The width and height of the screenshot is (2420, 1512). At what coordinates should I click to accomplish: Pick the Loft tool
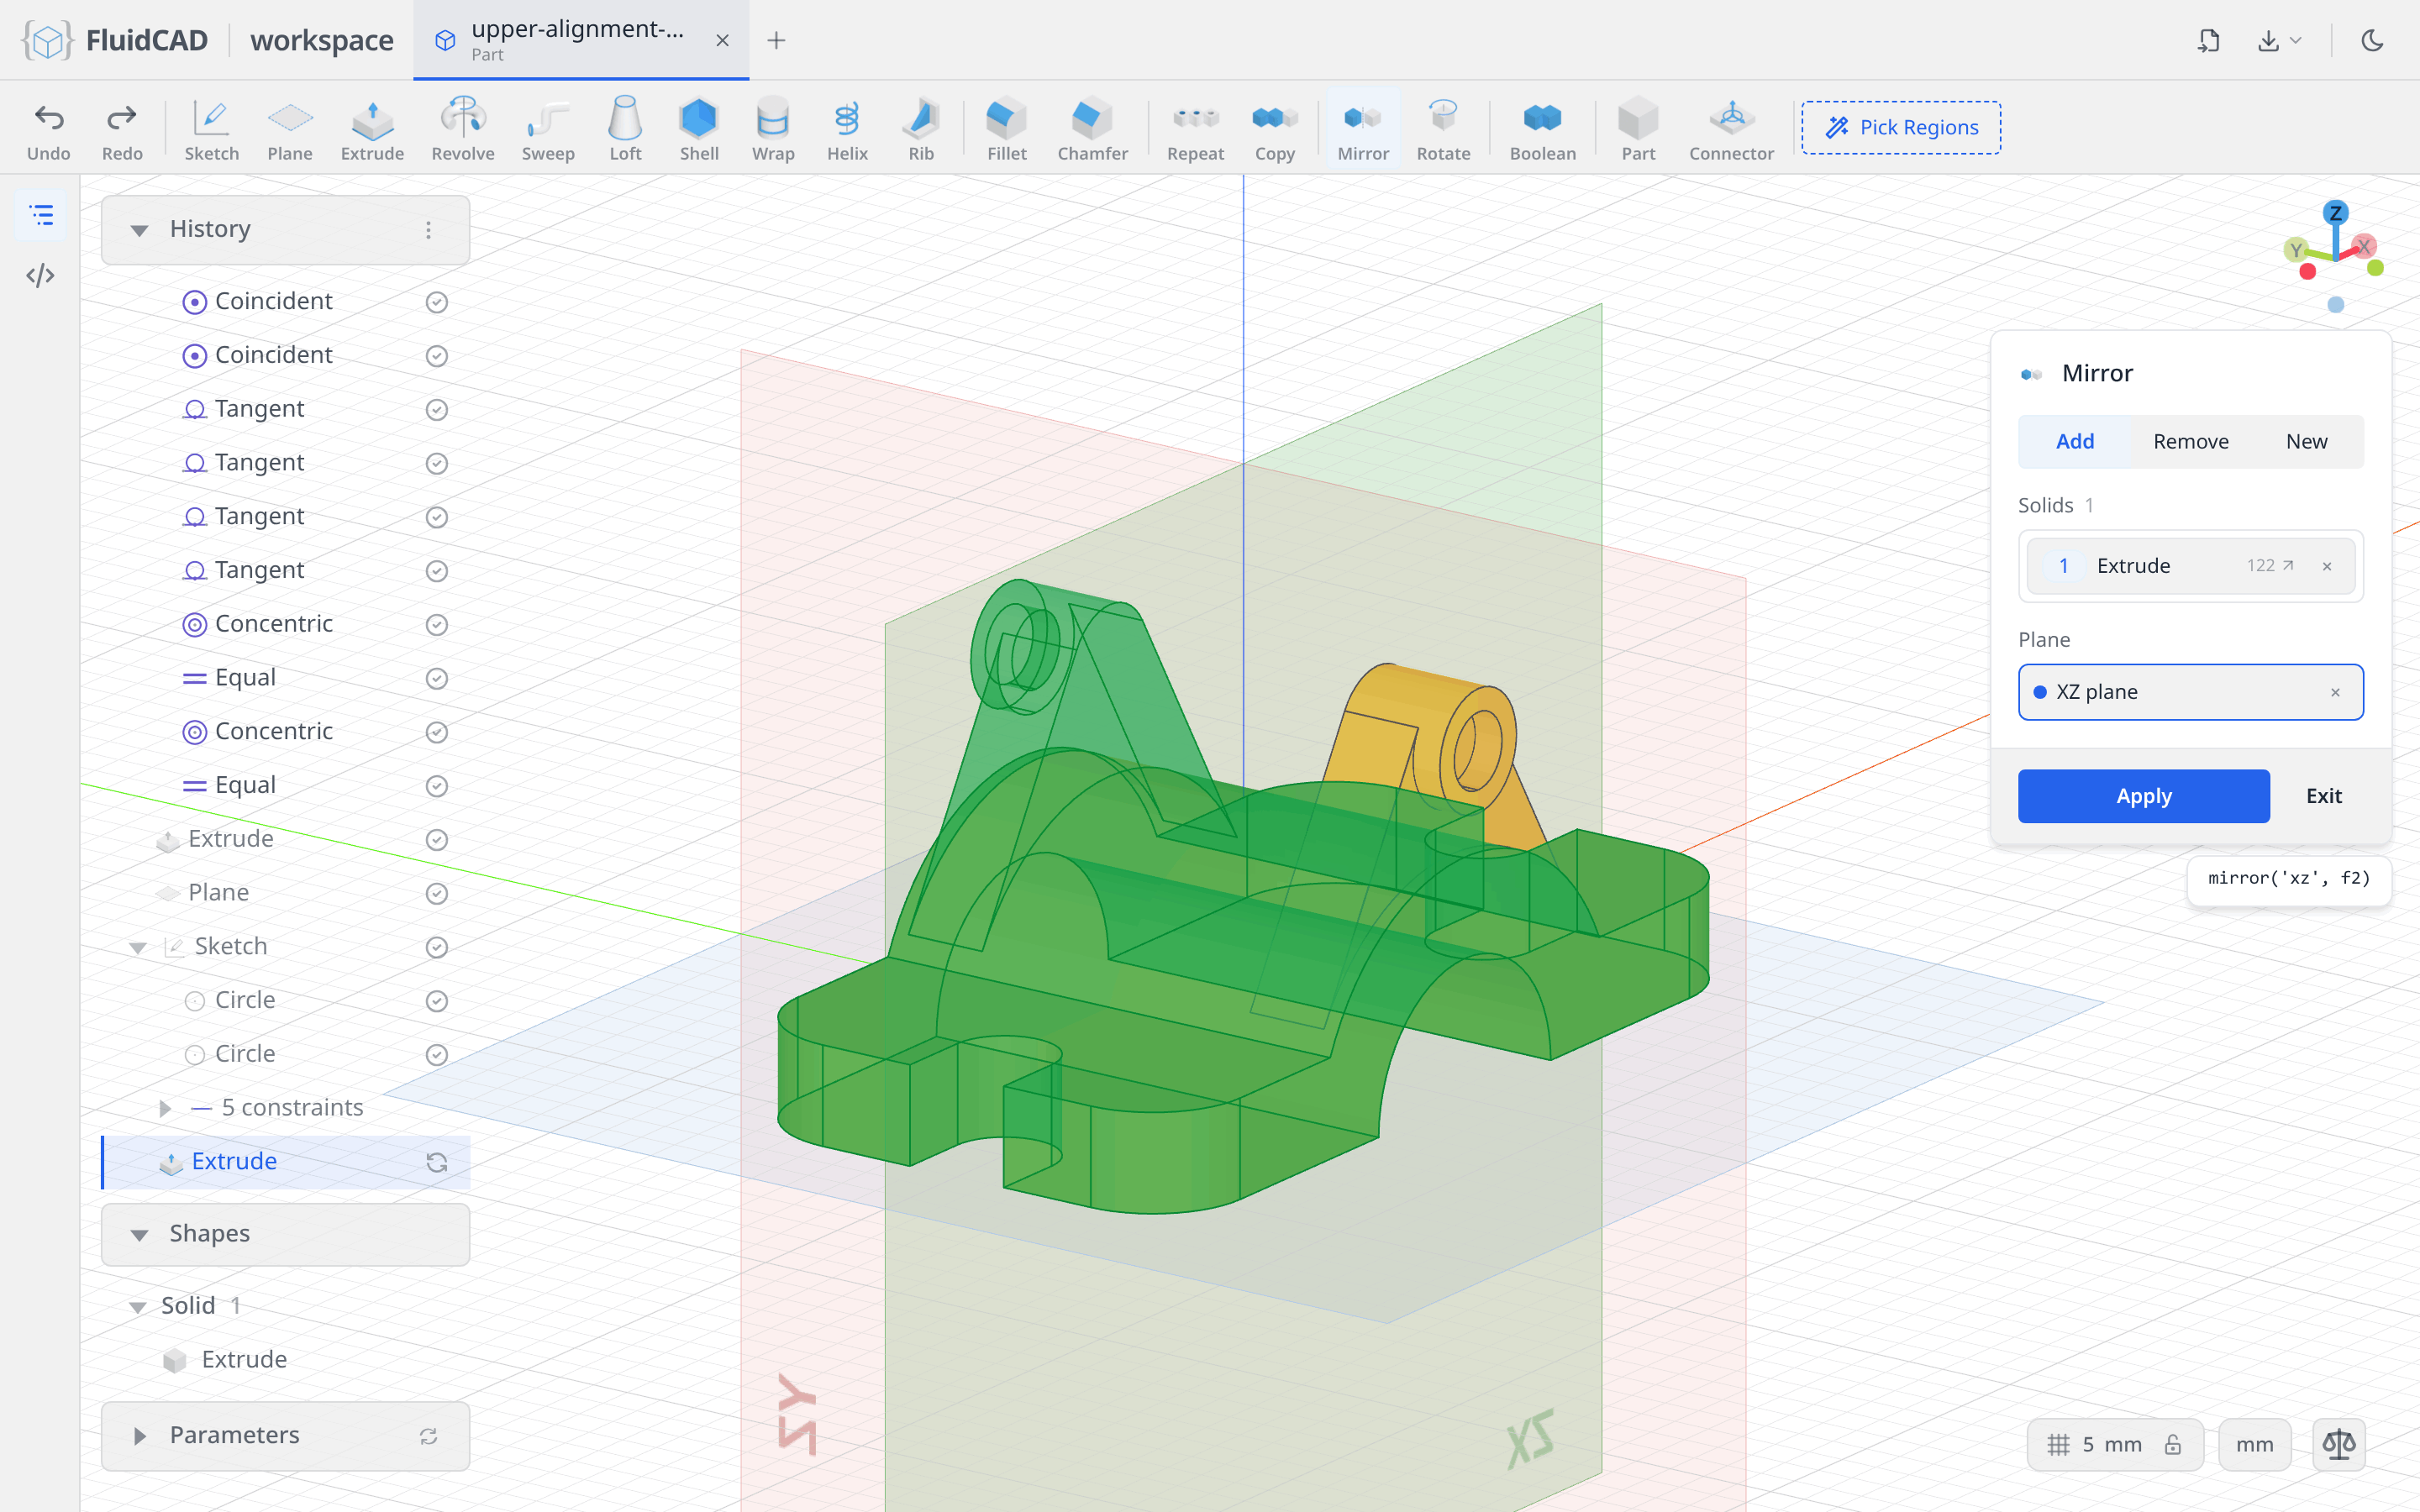click(x=625, y=129)
